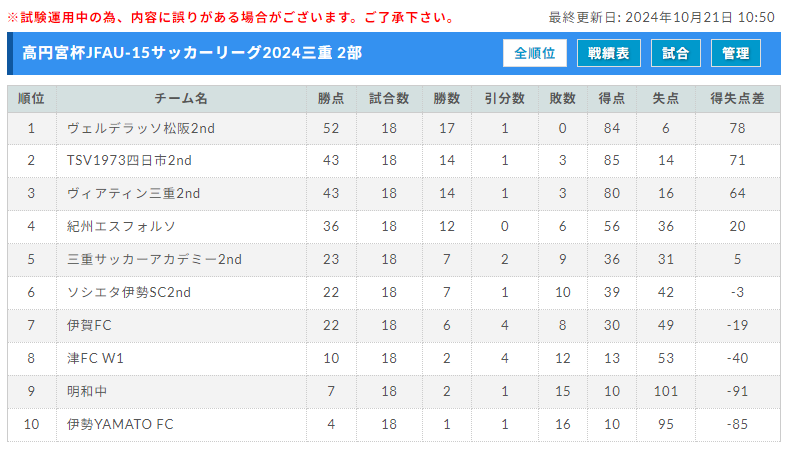
Task: Select team 伊賀FC
Action: coord(89,325)
